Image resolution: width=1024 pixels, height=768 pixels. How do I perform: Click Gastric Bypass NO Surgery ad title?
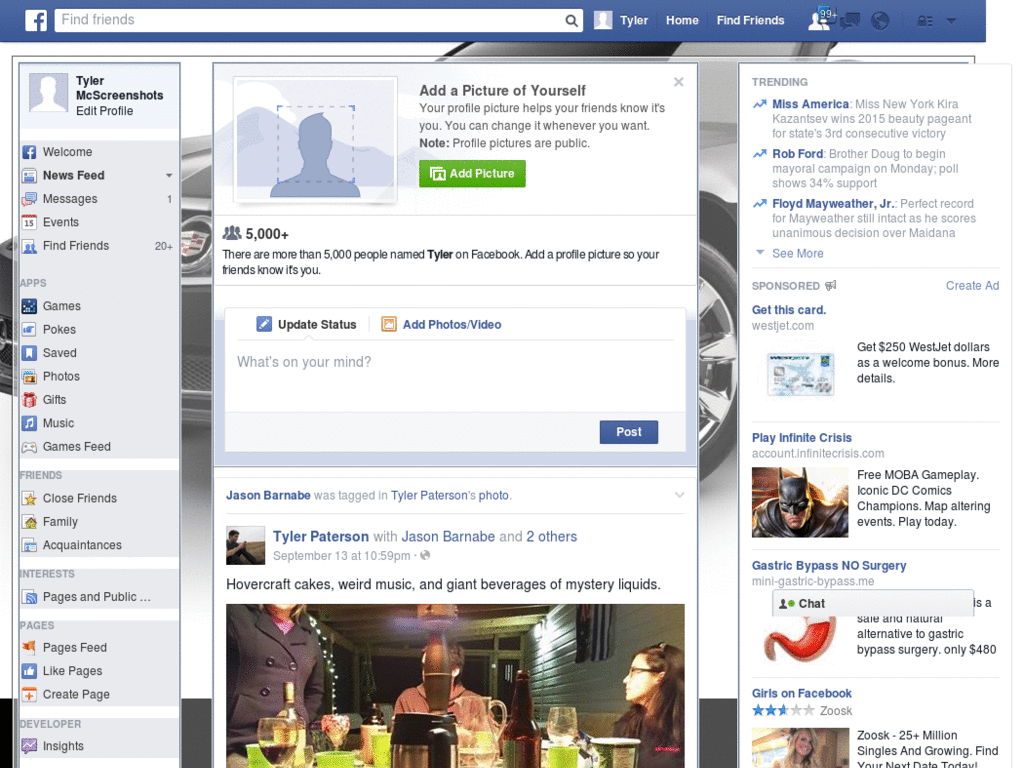click(829, 566)
